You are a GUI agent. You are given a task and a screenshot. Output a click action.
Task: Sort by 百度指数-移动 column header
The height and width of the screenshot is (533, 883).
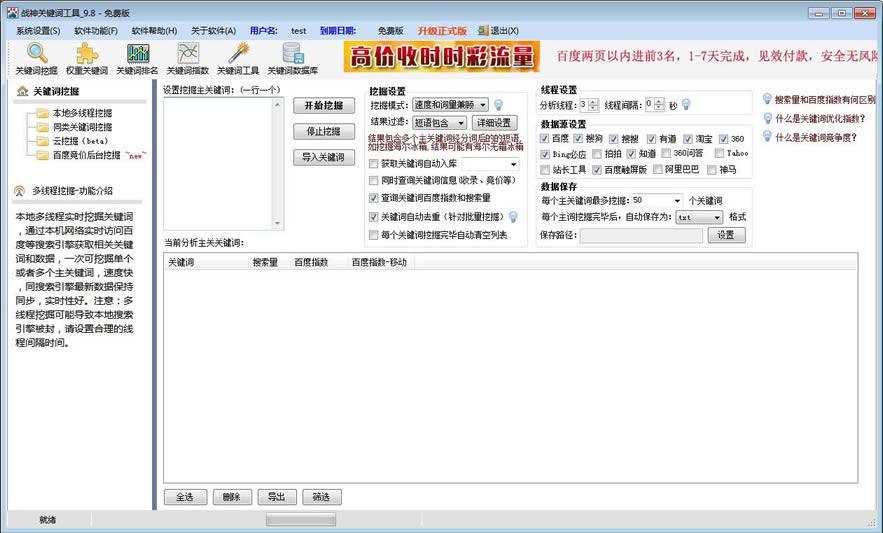tap(380, 262)
